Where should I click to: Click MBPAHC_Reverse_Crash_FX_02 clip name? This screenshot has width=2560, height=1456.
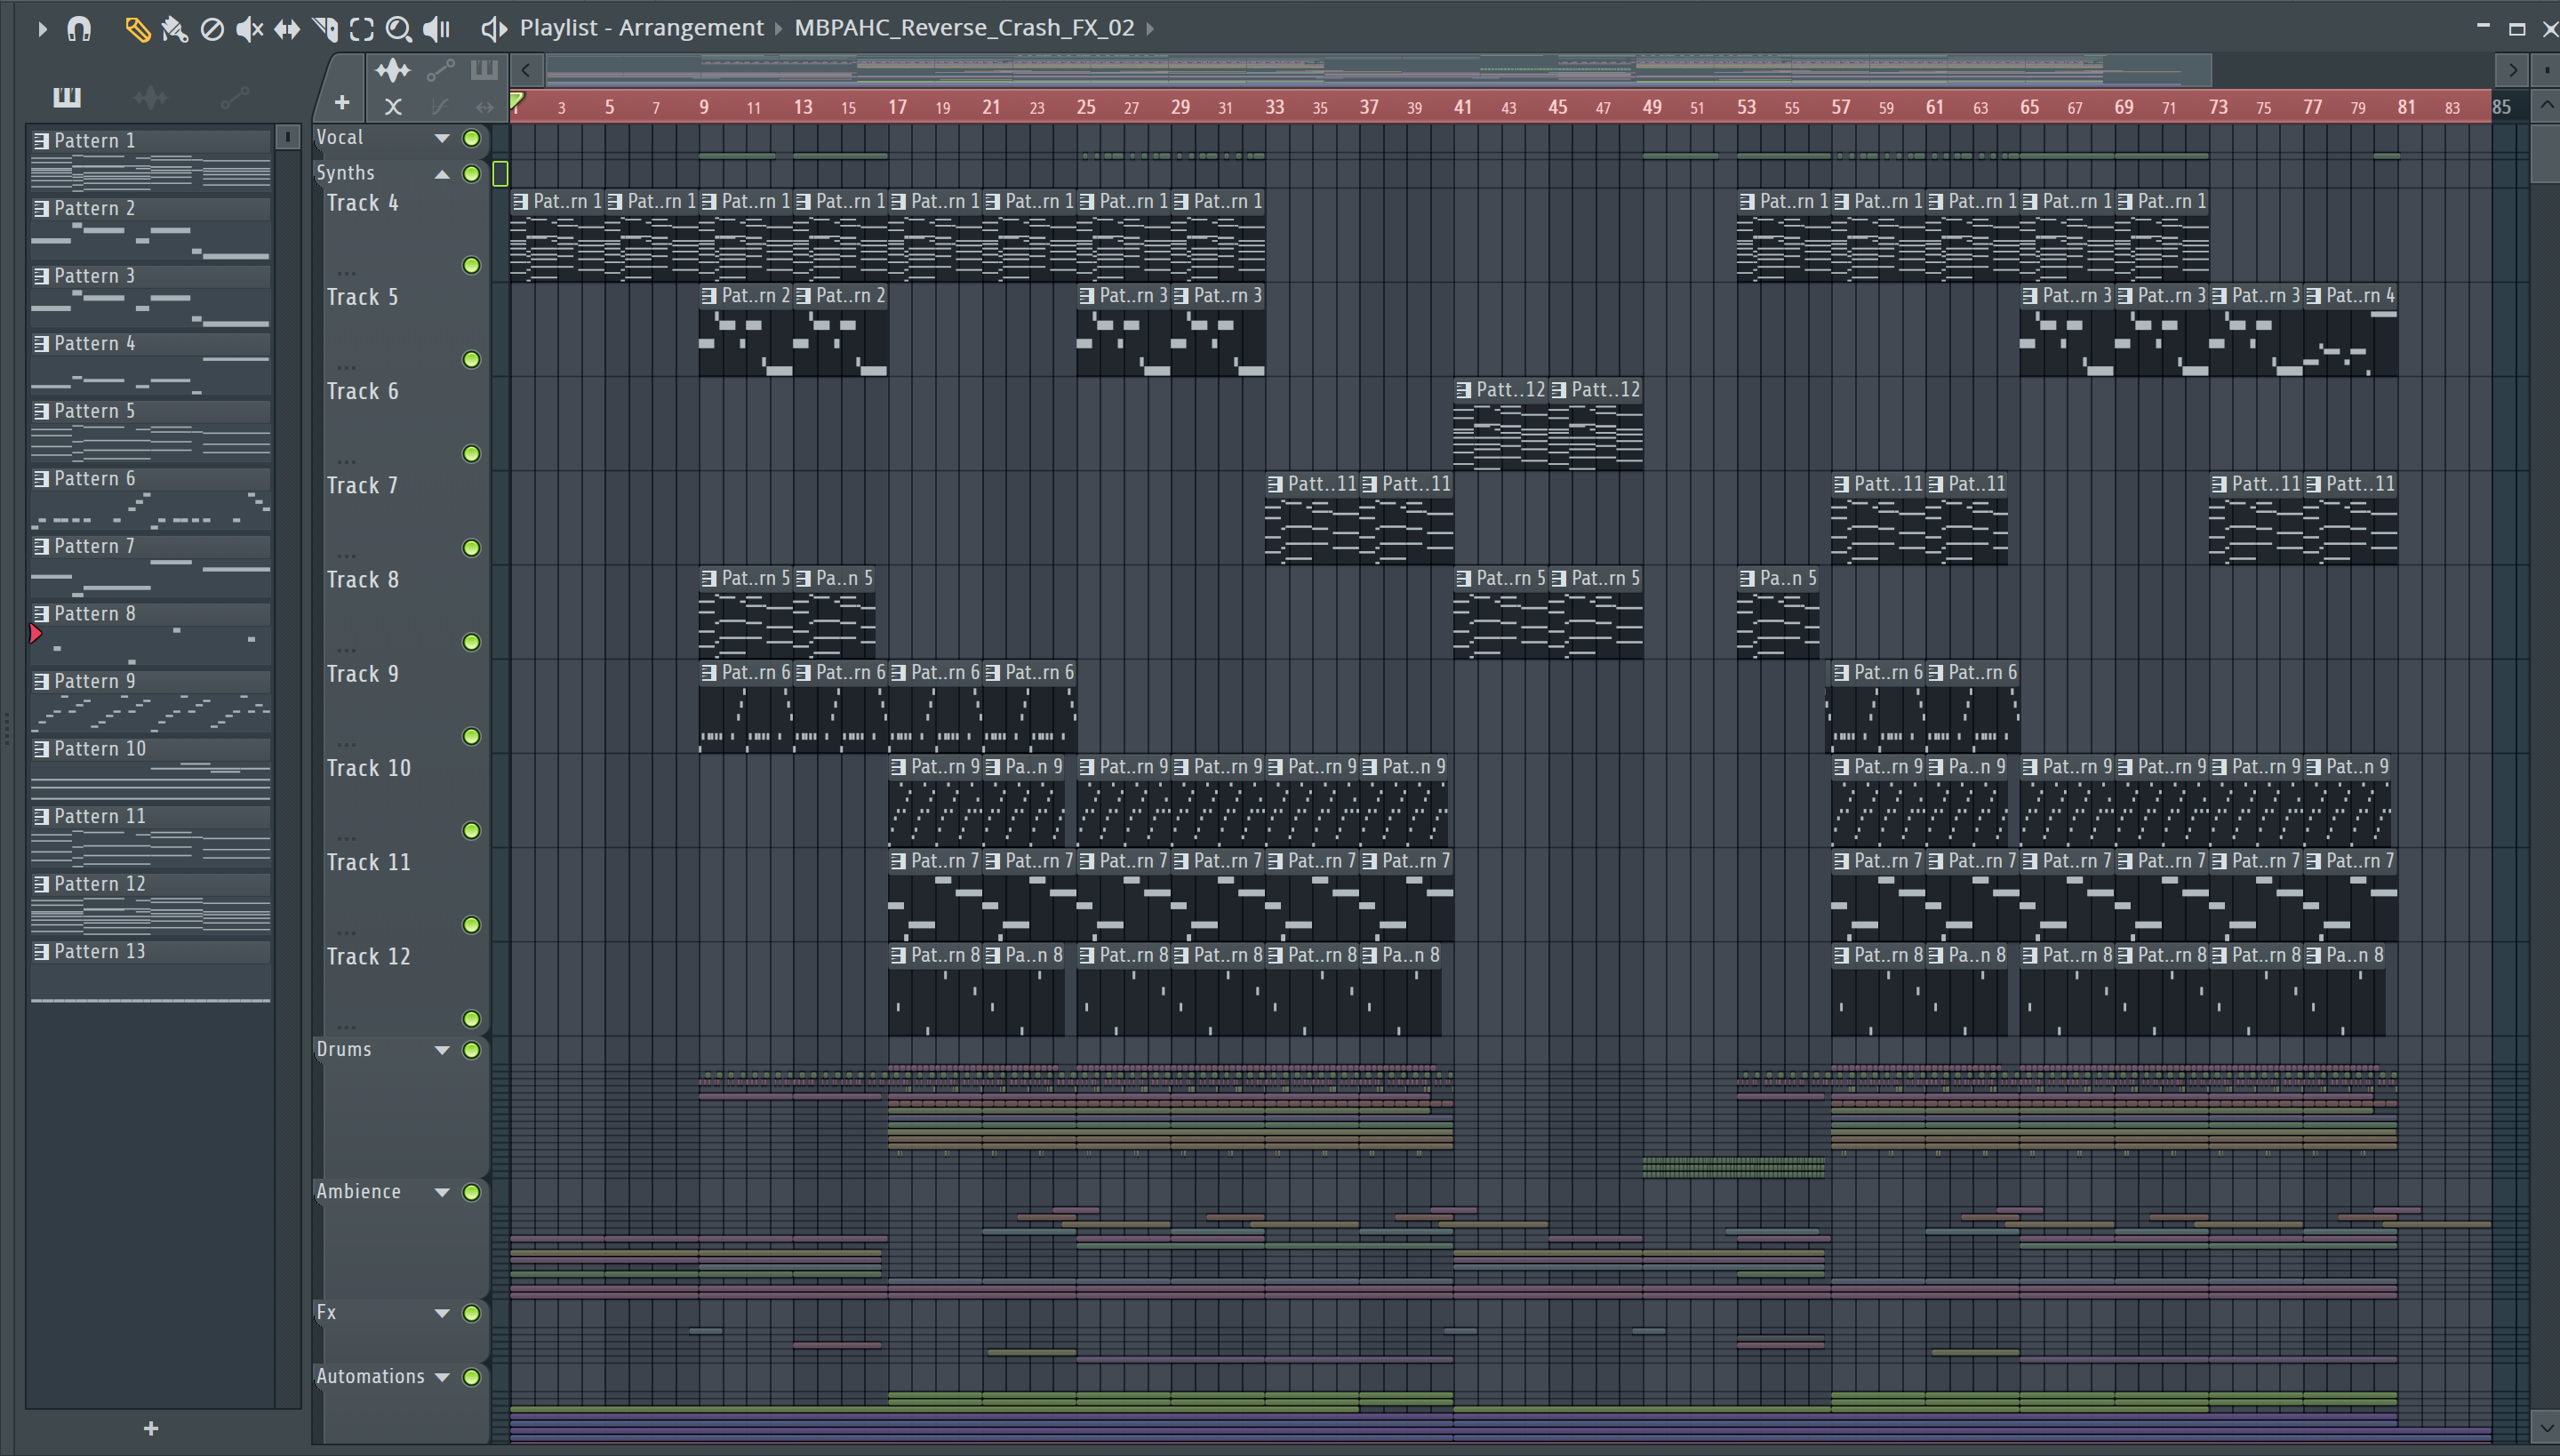964,28
